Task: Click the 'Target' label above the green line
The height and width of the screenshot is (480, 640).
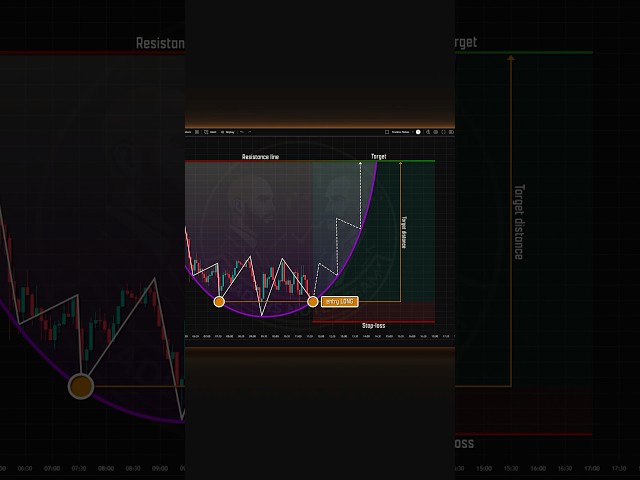Action: 378,156
